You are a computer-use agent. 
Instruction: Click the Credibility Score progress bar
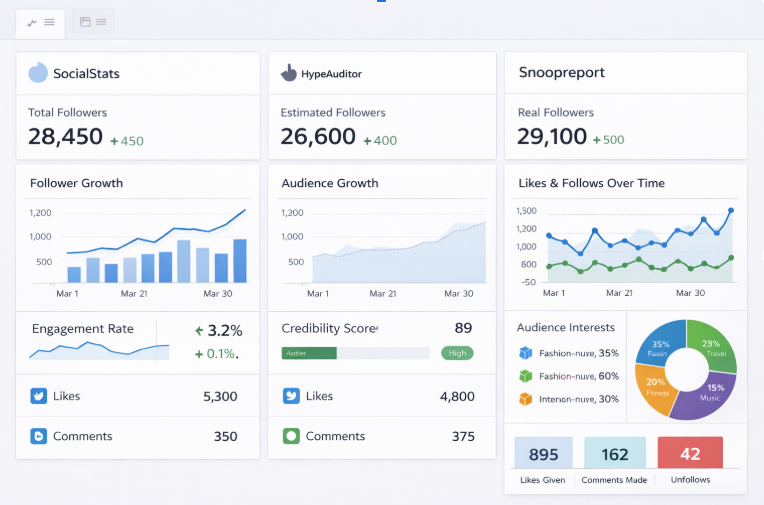click(x=355, y=353)
